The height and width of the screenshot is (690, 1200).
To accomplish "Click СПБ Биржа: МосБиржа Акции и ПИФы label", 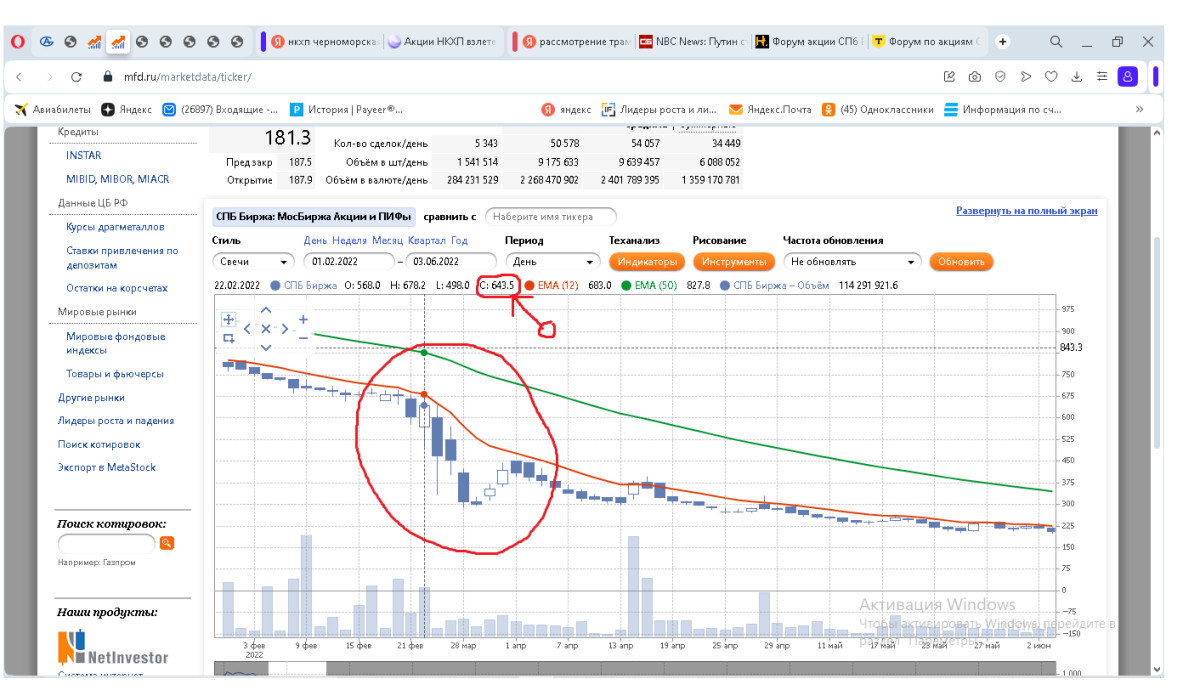I will click(314, 216).
